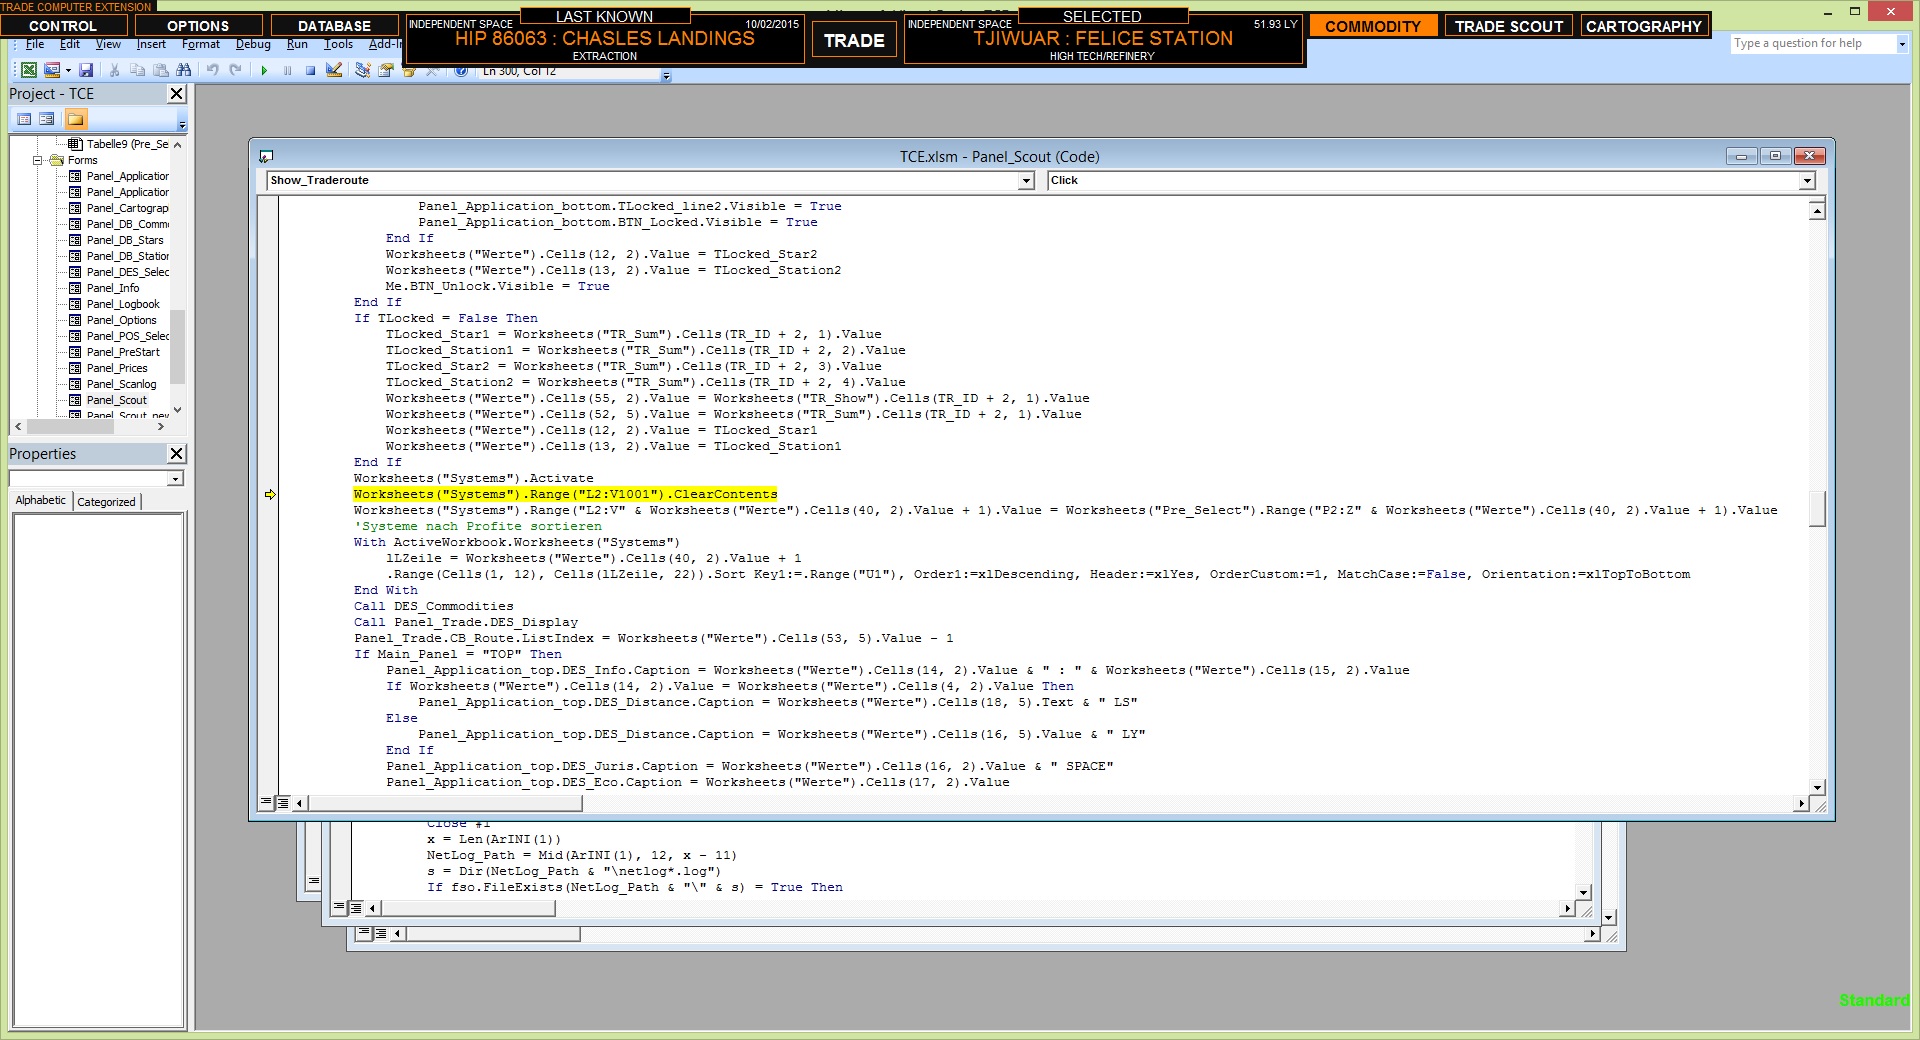Switch to the Alphabetic properties tab

tap(41, 501)
